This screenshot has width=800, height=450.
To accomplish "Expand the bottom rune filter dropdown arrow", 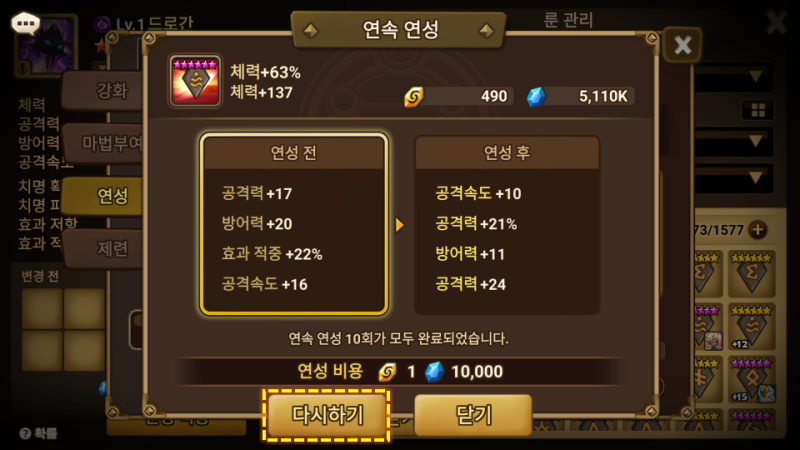I will coord(756,178).
